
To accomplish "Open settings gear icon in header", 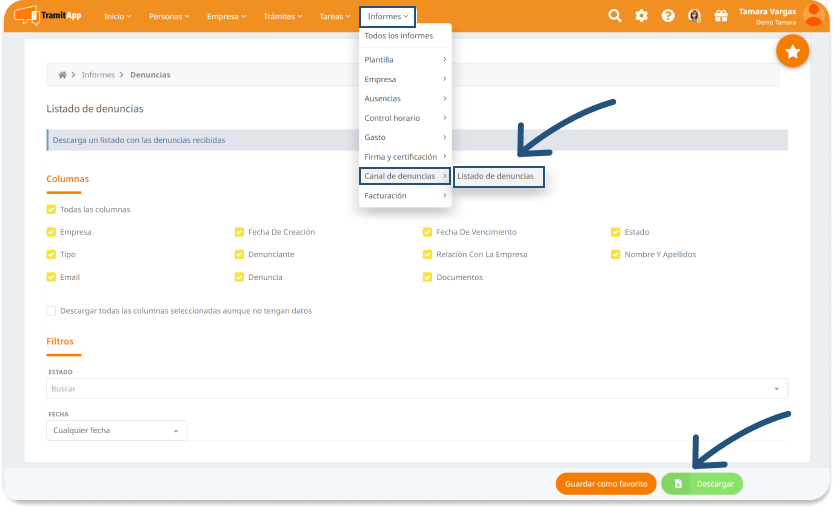I will 642,16.
